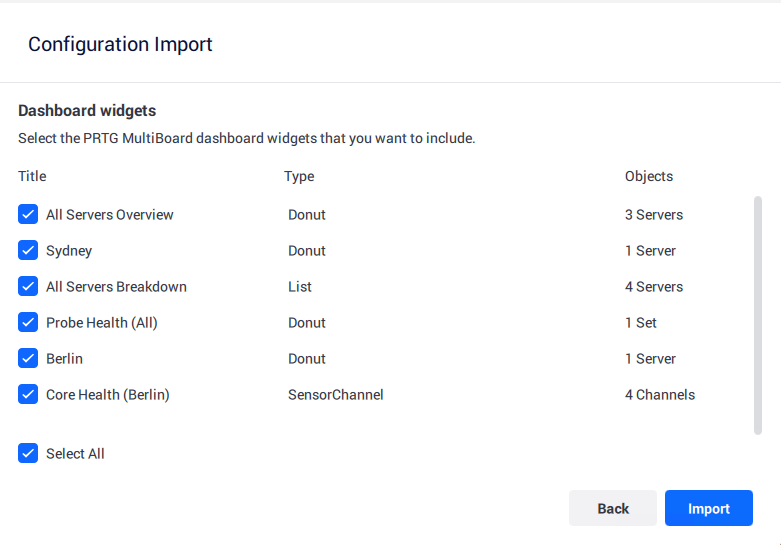Click the '4 Servers' objects value
The width and height of the screenshot is (781, 545).
(654, 287)
